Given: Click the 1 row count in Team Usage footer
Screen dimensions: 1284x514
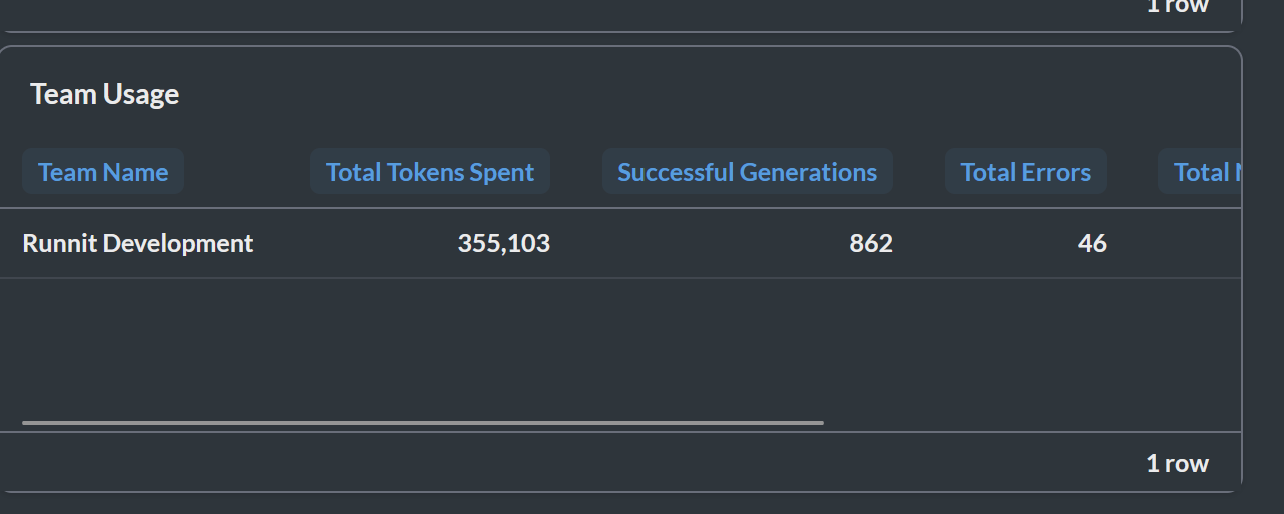Looking at the screenshot, I should pos(1177,463).
